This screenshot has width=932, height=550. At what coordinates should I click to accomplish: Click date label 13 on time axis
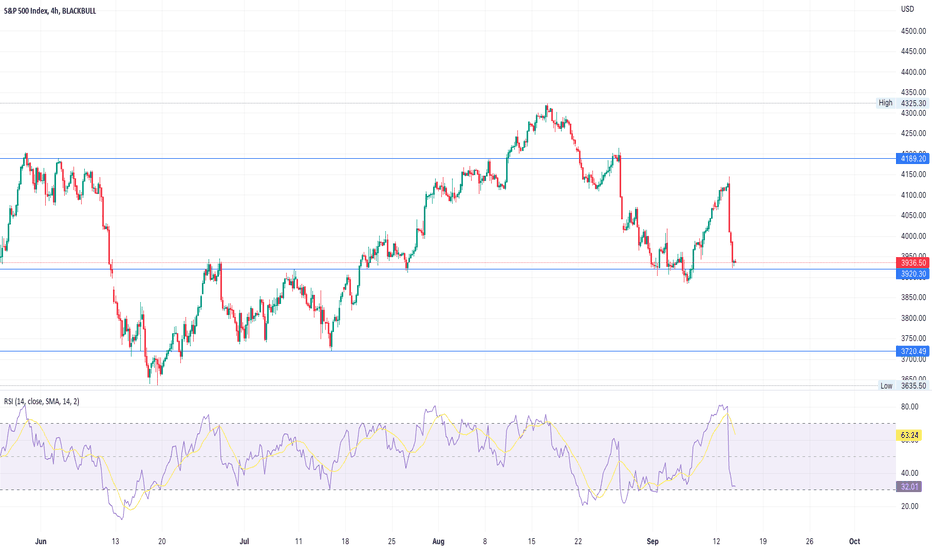click(115, 542)
